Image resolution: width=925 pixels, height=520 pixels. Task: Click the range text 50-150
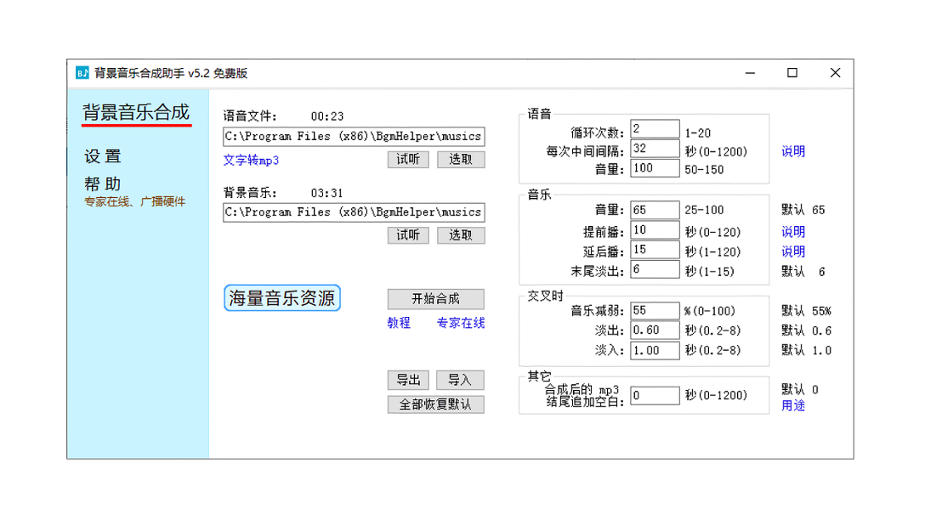tap(704, 170)
